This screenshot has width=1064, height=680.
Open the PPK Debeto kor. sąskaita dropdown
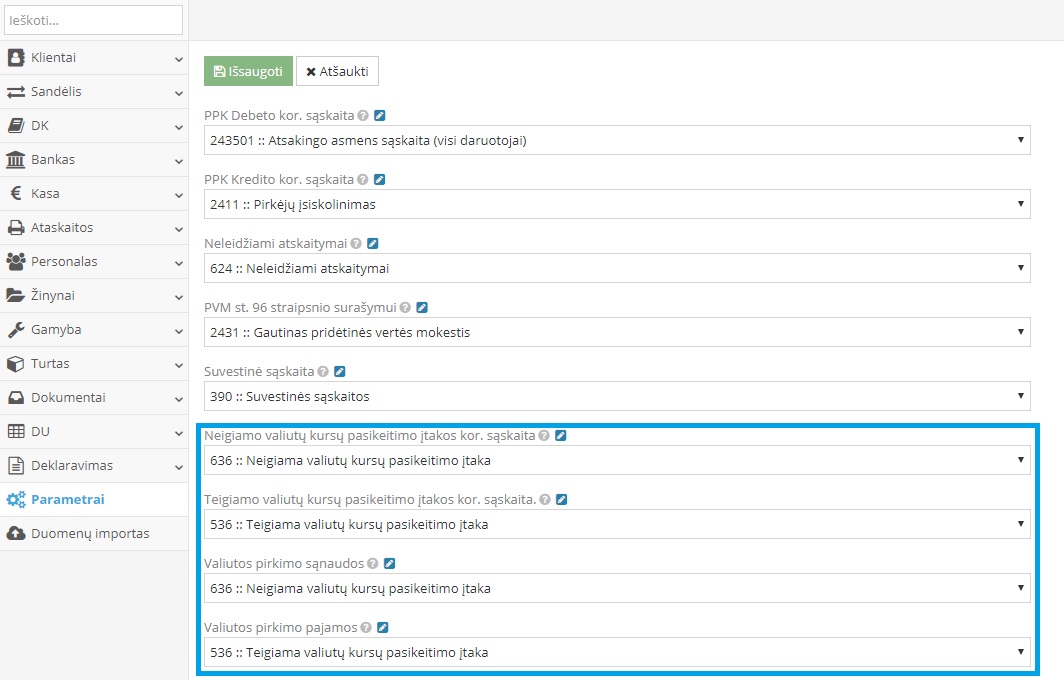[616, 140]
